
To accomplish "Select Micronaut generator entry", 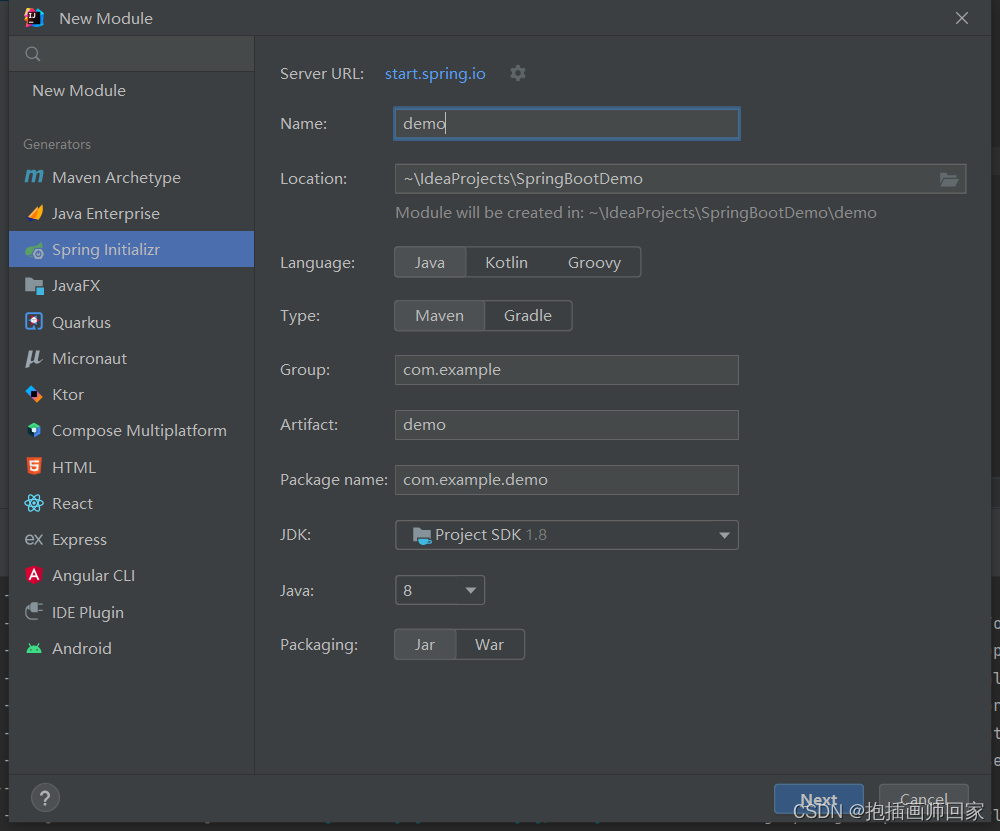I will click(131, 358).
